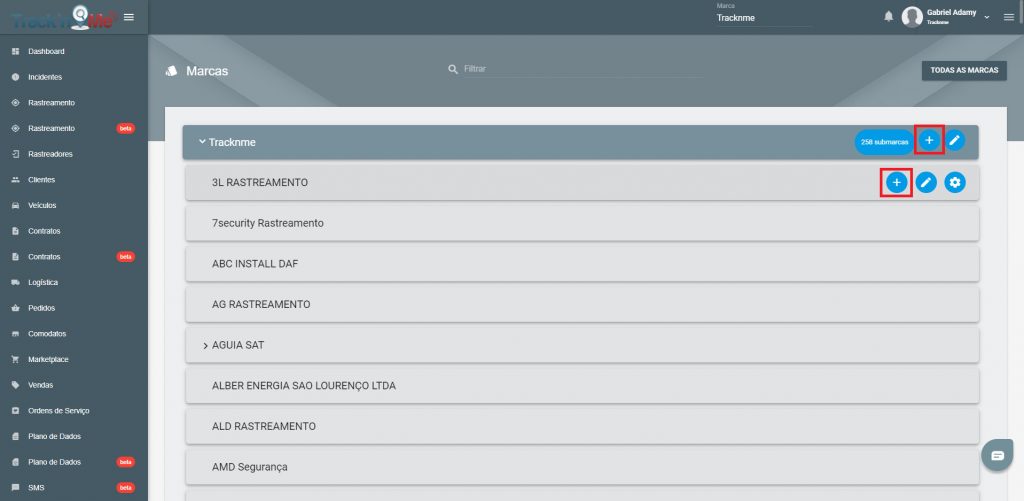This screenshot has height=501, width=1024.
Task: Click the Gabriel Adamy user name
Action: pos(951,12)
